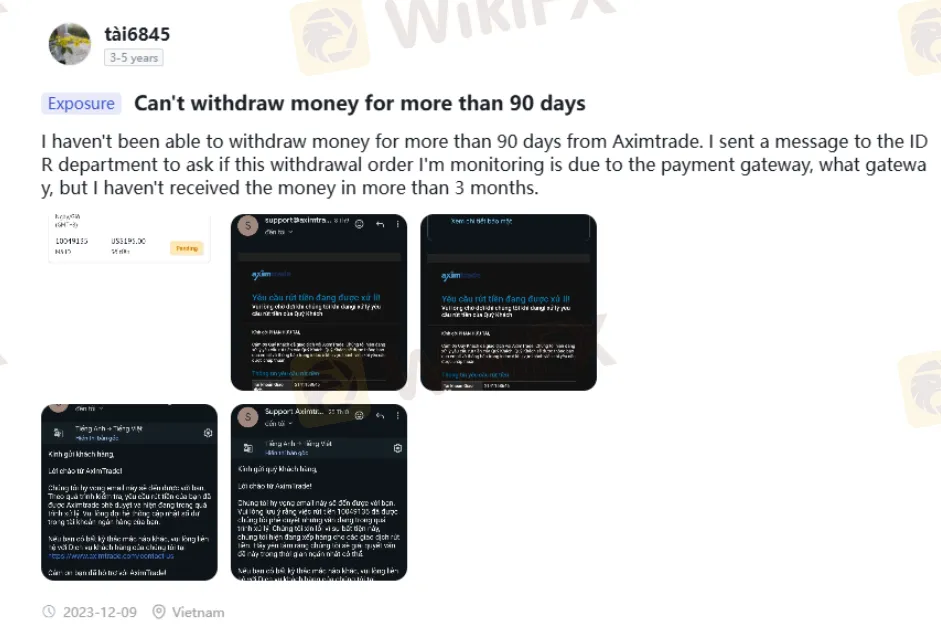941x632 pixels.
Task: Click the reply arrow in Support Aximtrade email below
Action: coord(380,415)
